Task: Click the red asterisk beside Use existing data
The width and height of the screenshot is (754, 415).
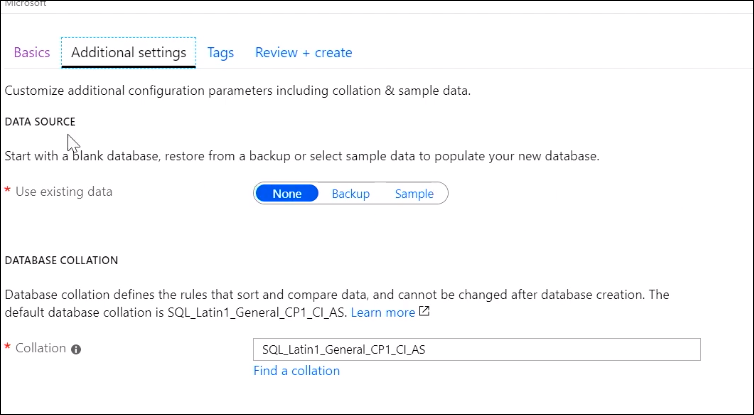Action: point(8,191)
